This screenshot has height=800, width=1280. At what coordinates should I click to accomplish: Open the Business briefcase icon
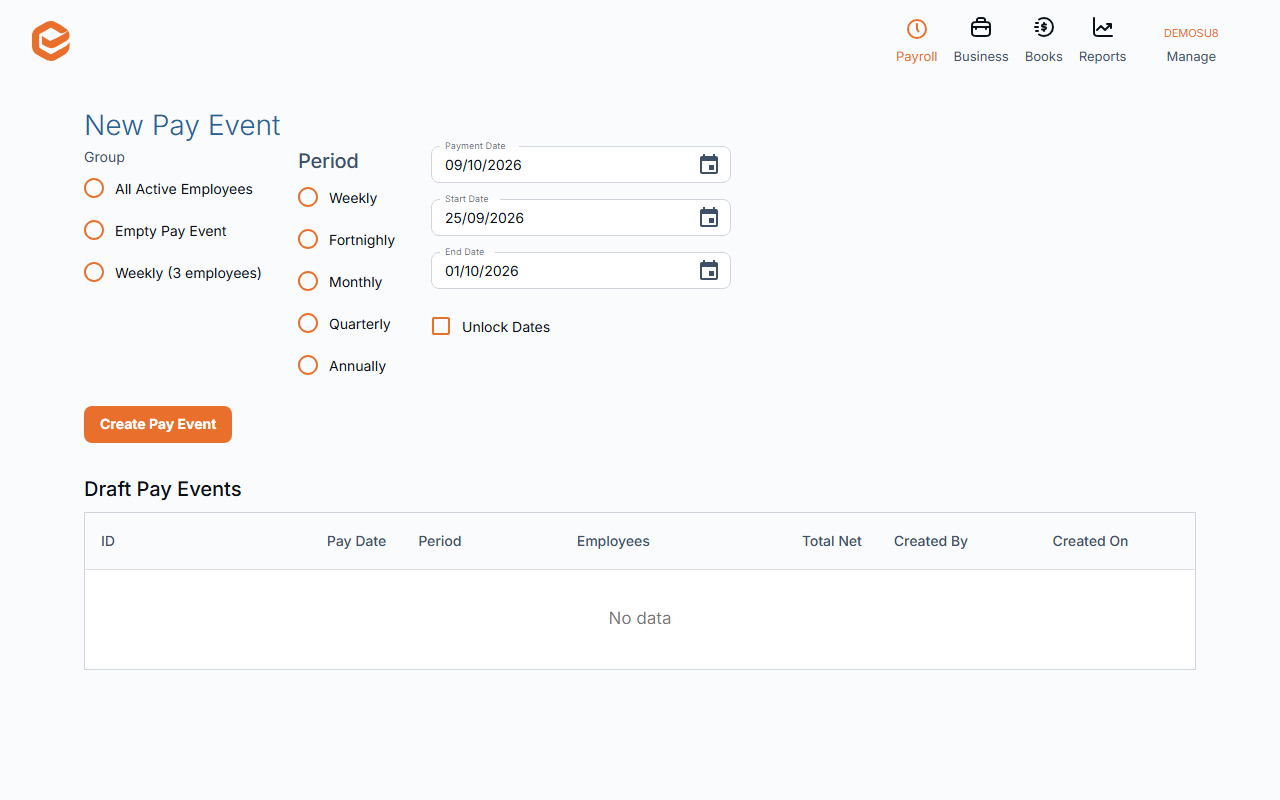[x=981, y=28]
